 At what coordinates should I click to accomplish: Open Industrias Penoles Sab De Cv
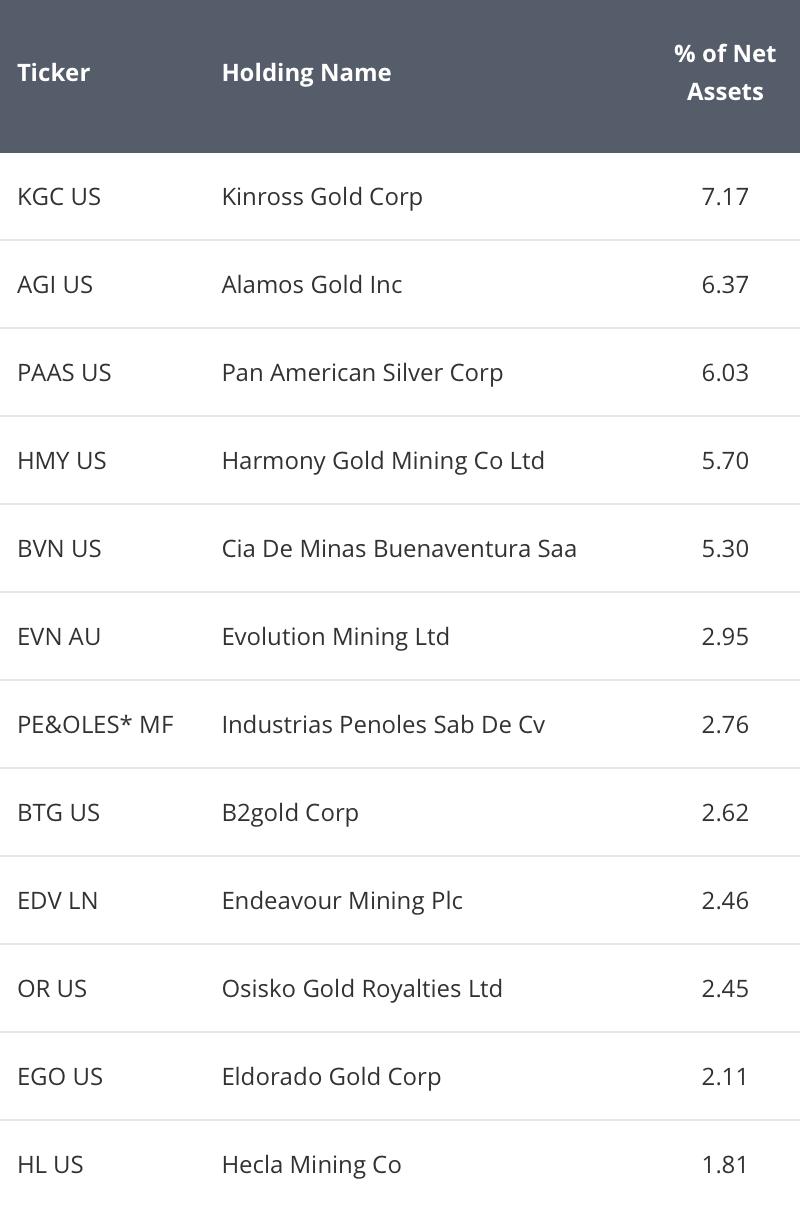pyautogui.click(x=383, y=725)
